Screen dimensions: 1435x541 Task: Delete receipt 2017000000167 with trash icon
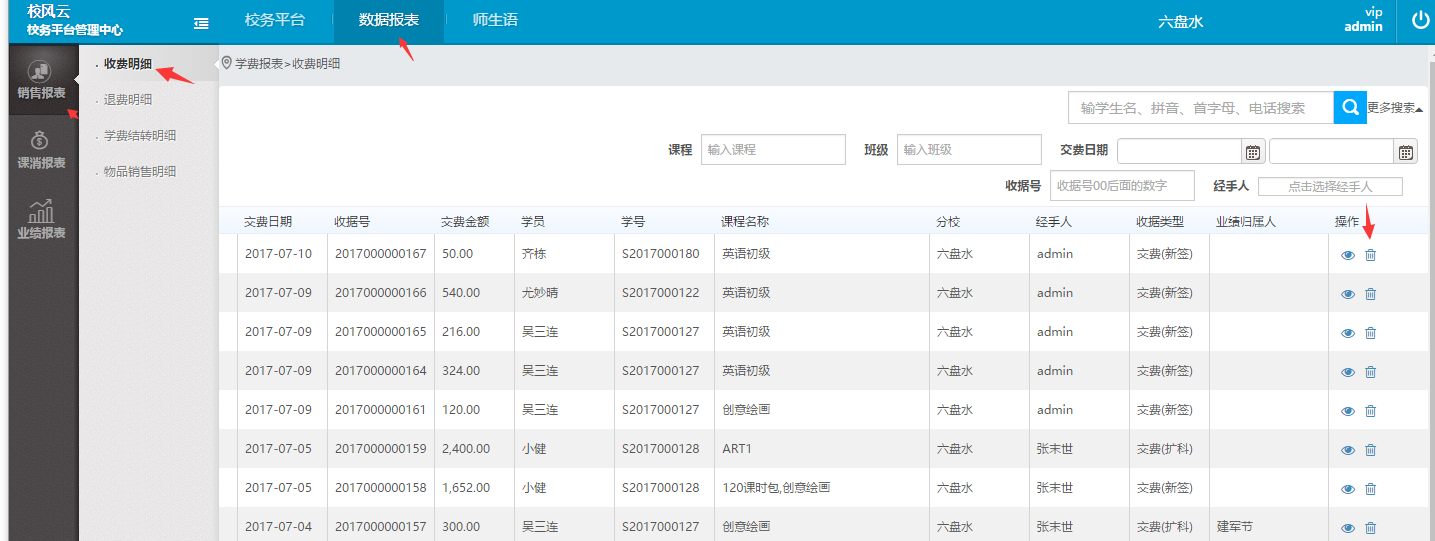1371,255
